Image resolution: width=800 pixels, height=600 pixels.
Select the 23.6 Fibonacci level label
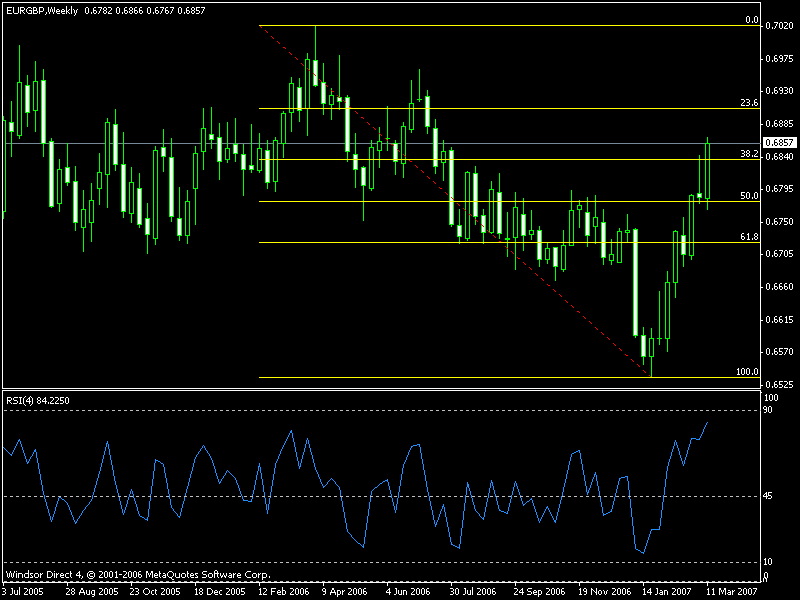[749, 103]
